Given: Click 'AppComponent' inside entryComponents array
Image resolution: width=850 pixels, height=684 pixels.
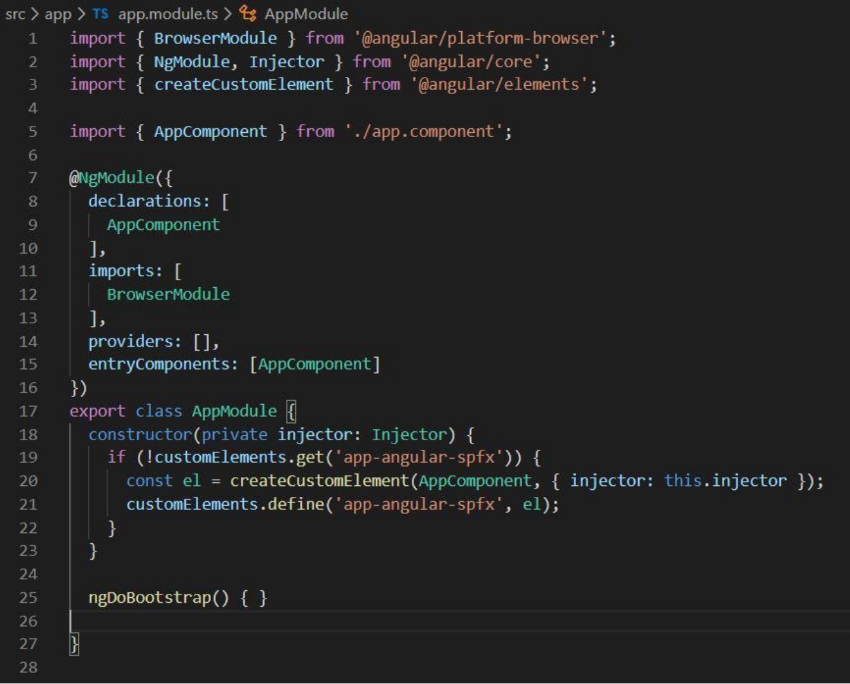Looking at the screenshot, I should 314,364.
